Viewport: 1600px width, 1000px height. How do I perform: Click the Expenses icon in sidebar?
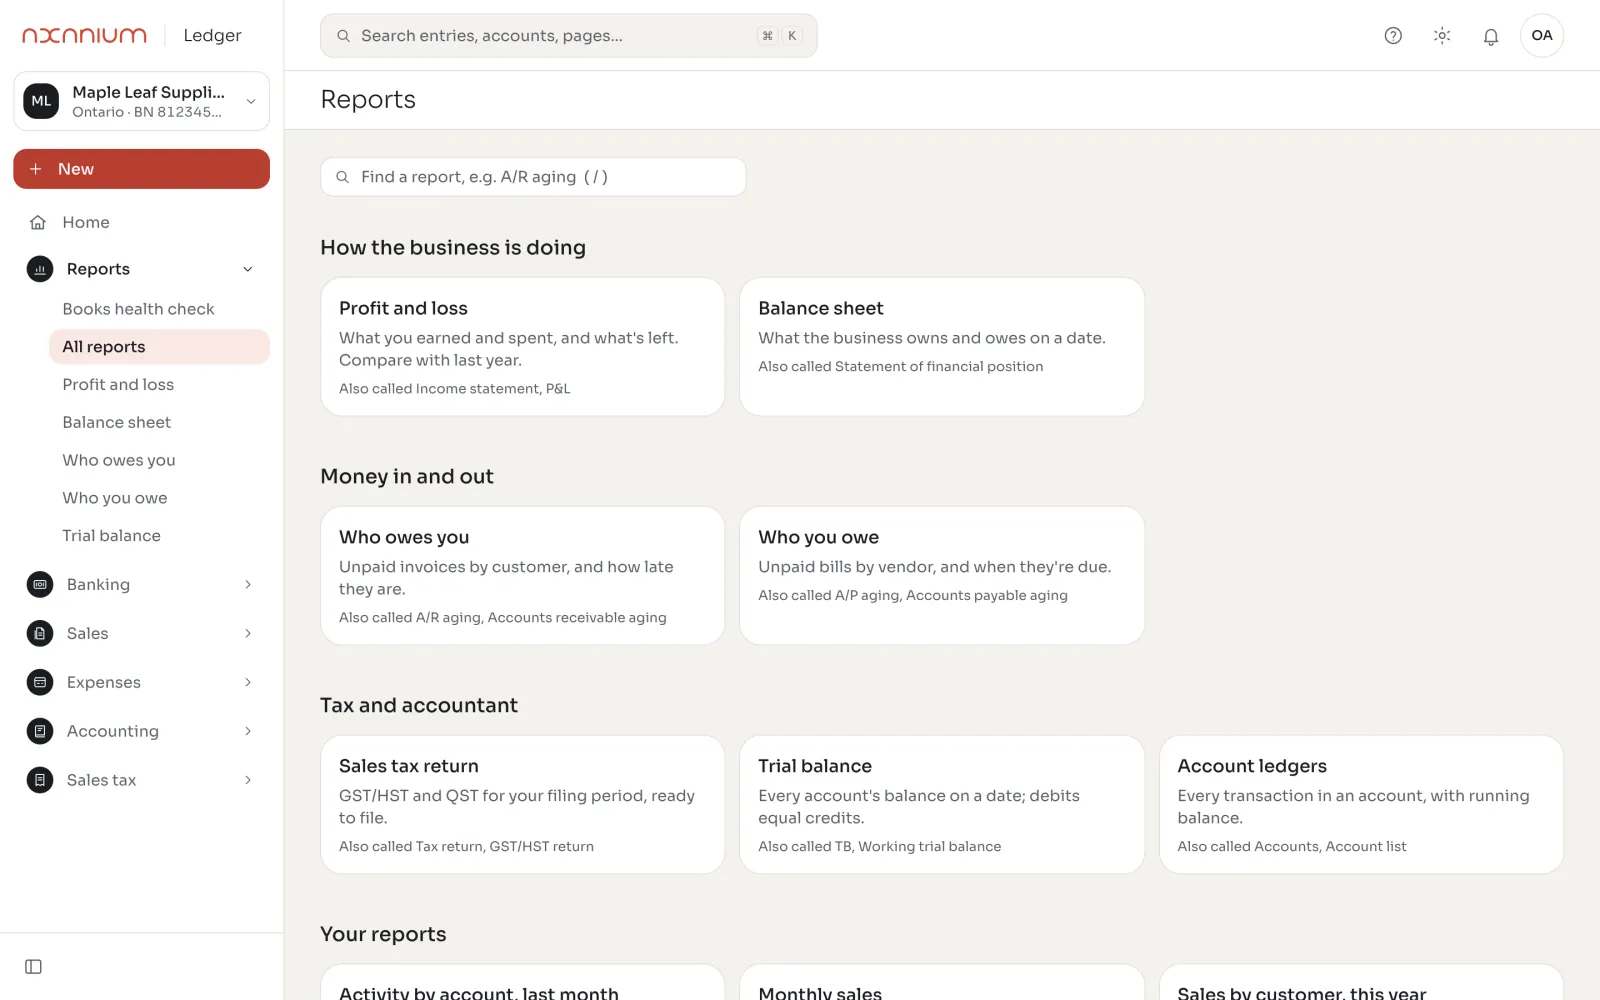[40, 683]
